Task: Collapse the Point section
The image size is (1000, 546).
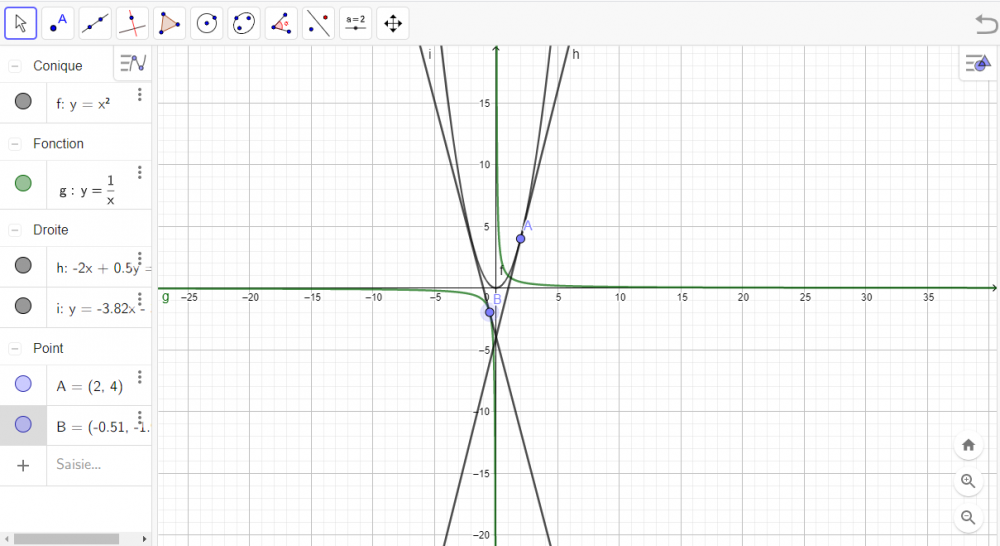Action: pos(15,348)
